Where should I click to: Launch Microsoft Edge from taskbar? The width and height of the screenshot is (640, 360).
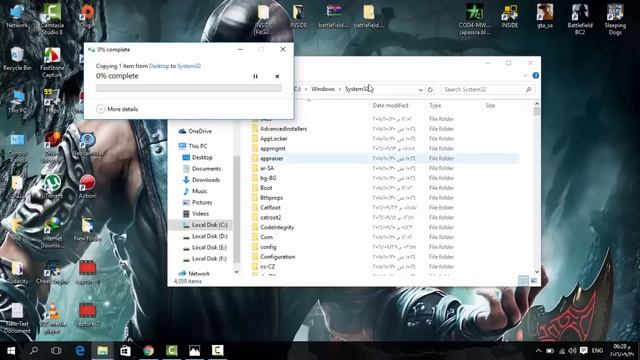80,351
